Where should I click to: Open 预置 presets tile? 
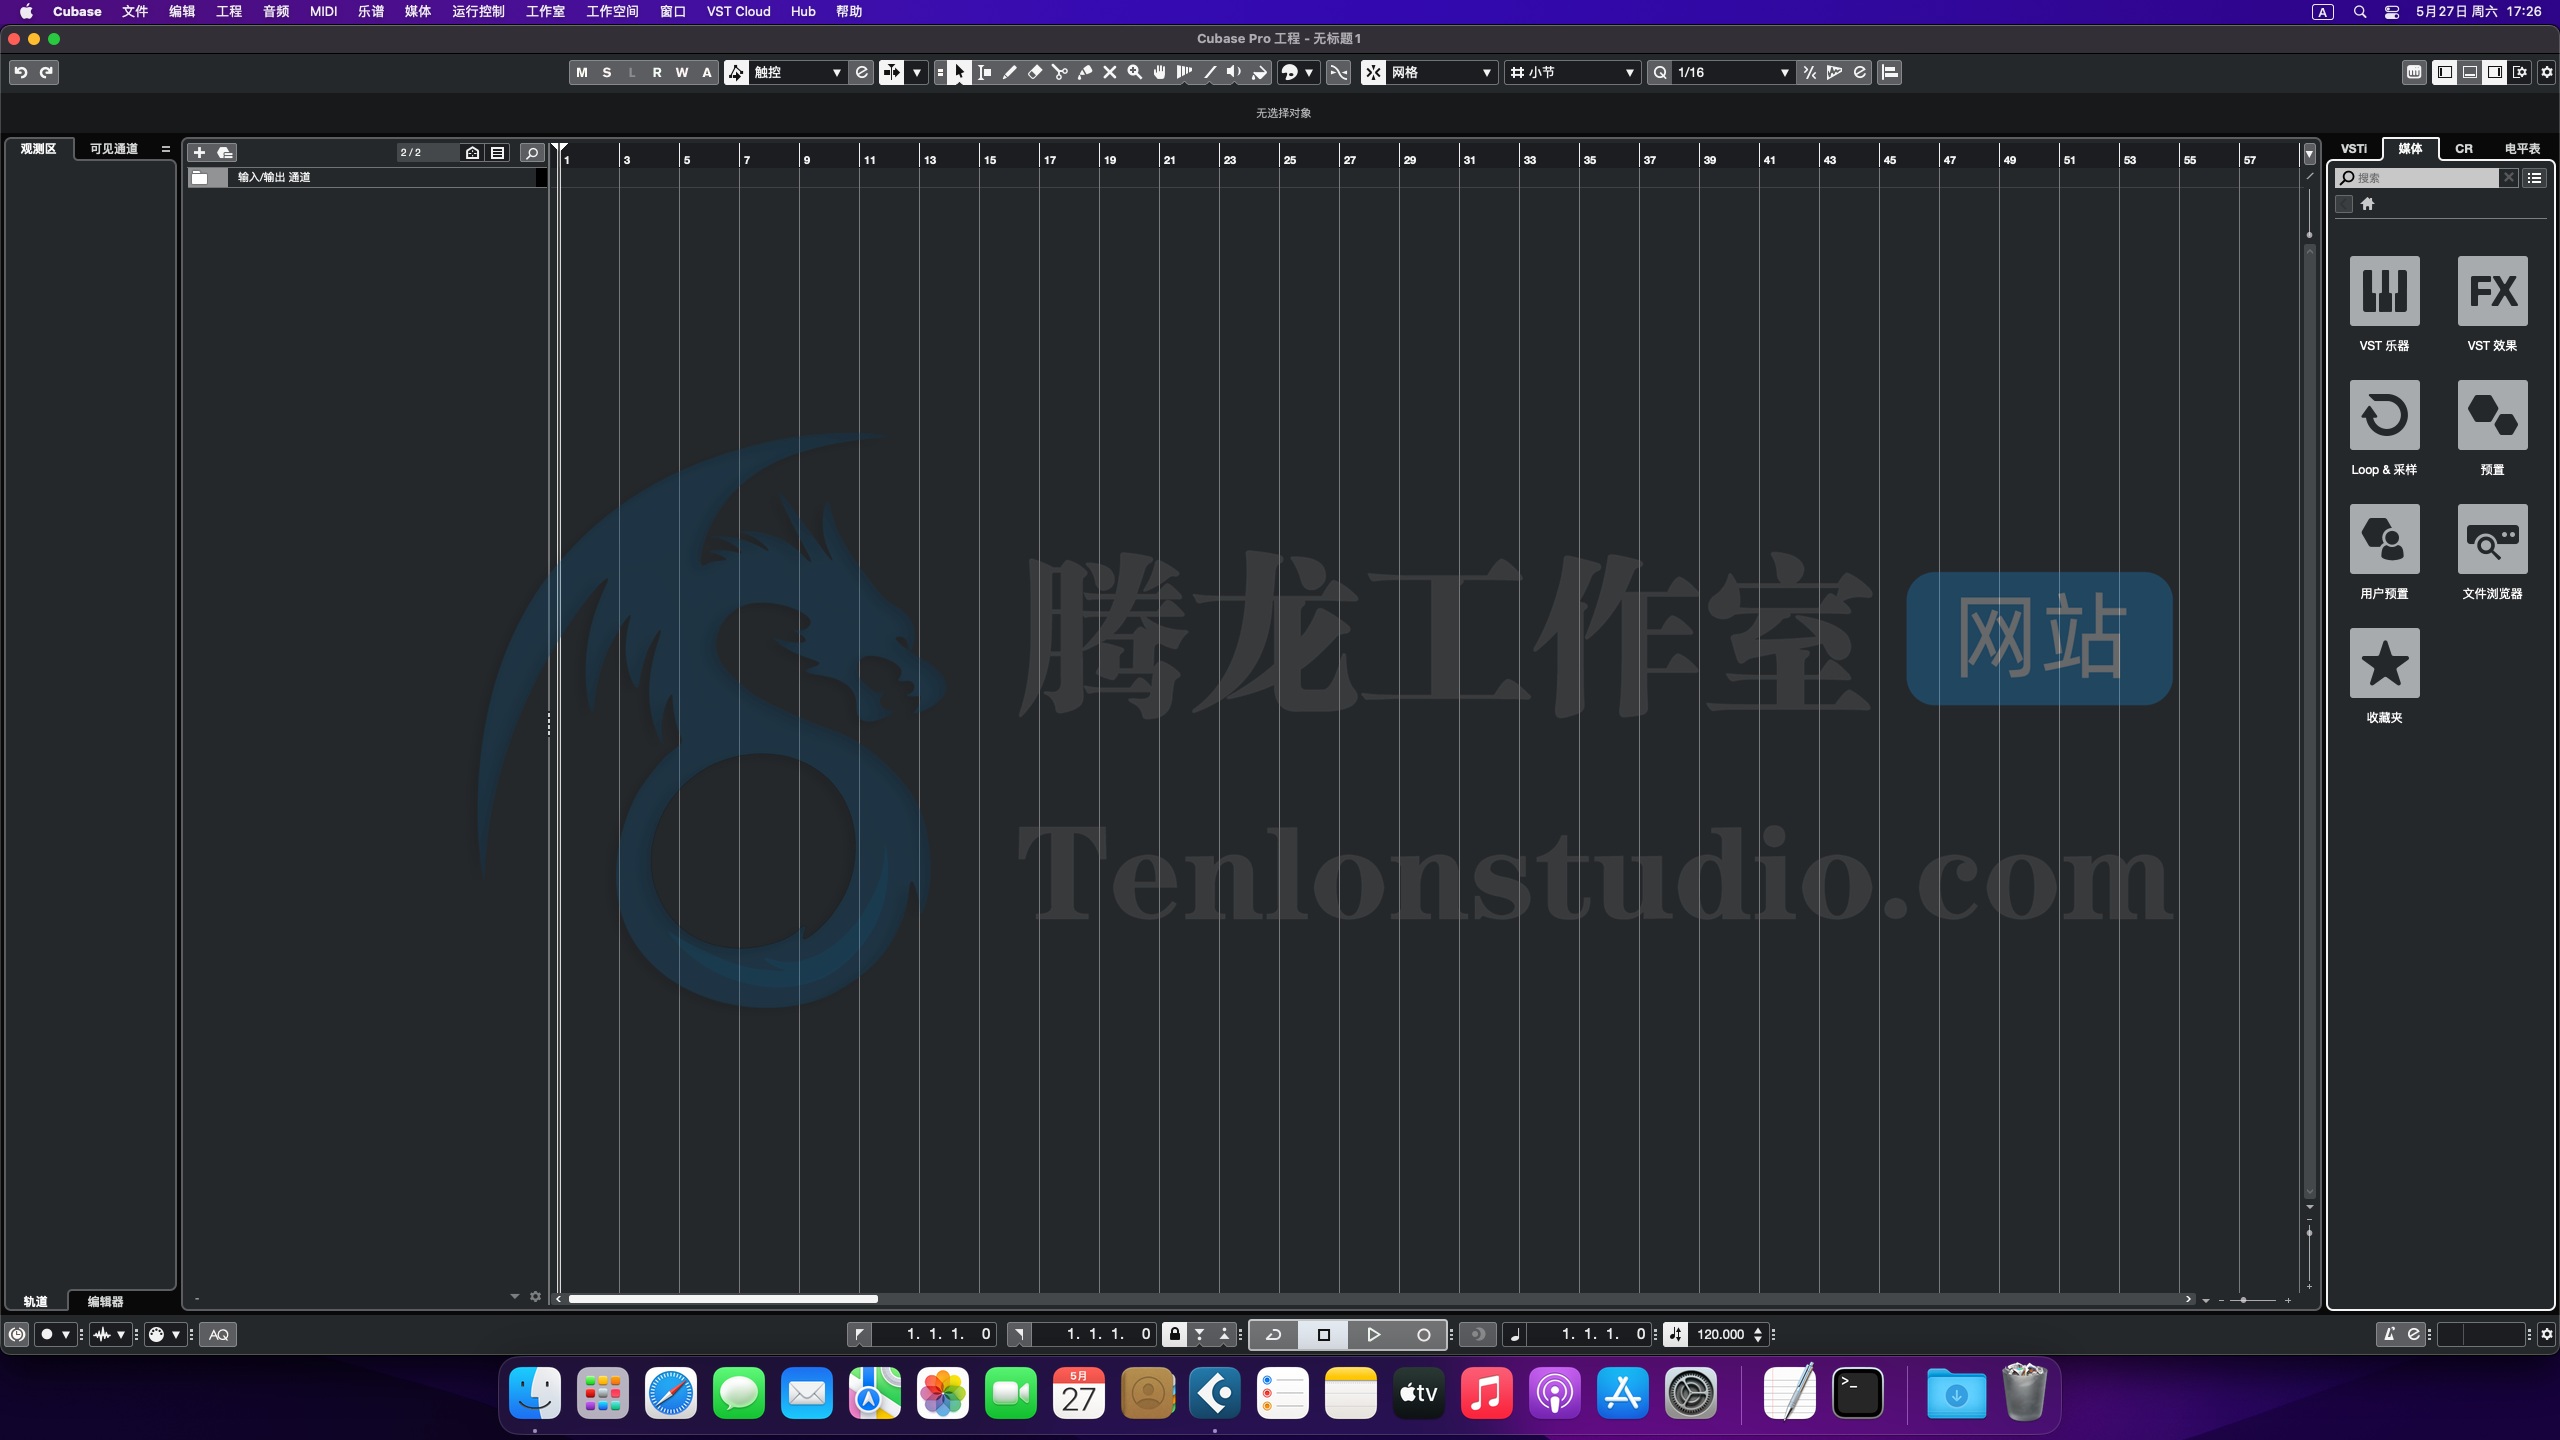pyautogui.click(x=2492, y=415)
